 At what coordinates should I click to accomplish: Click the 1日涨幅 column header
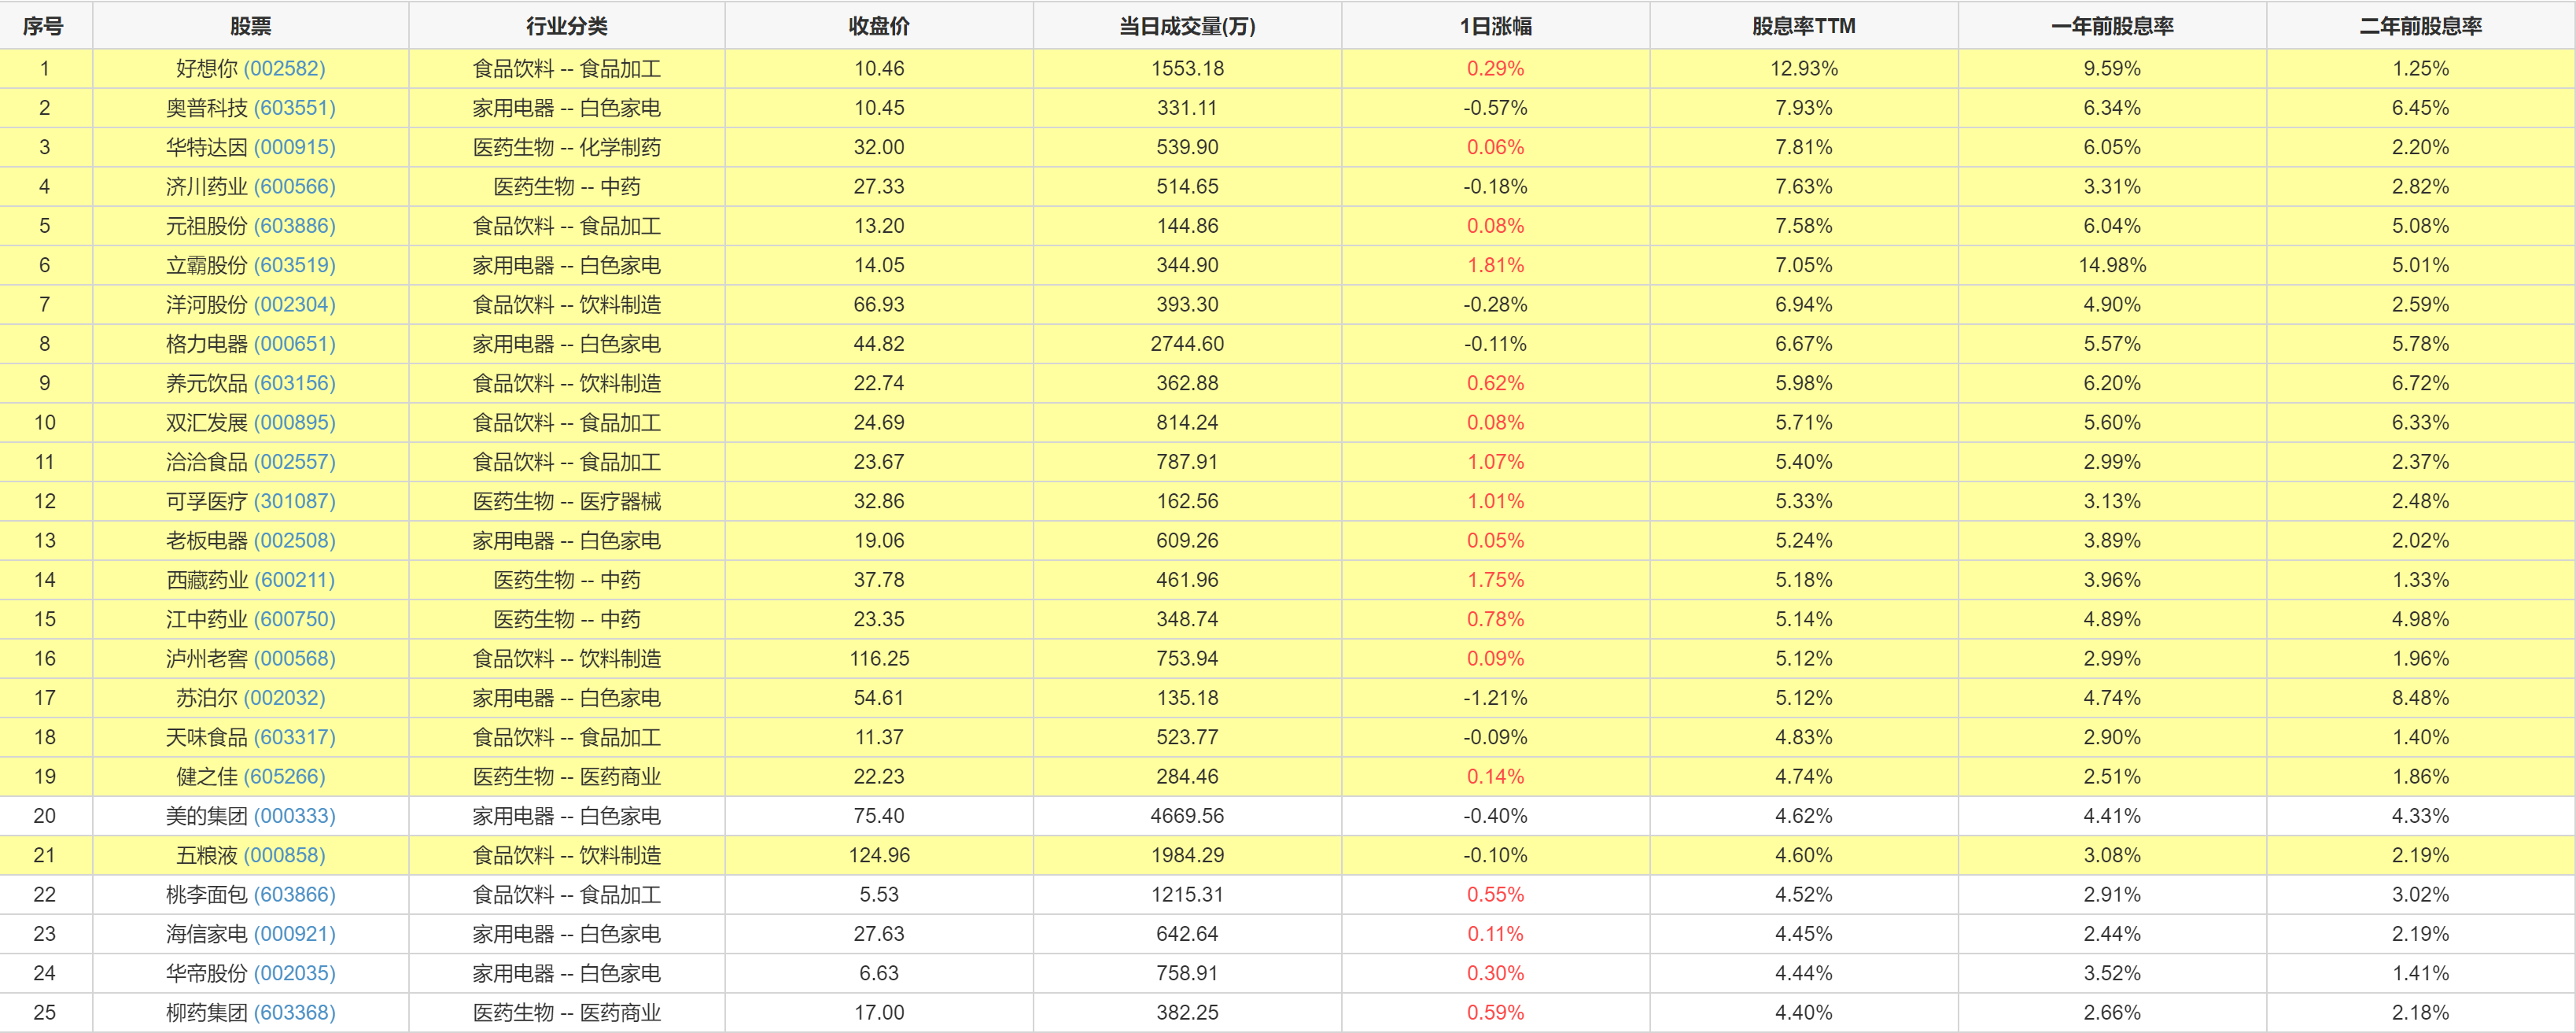click(1495, 26)
